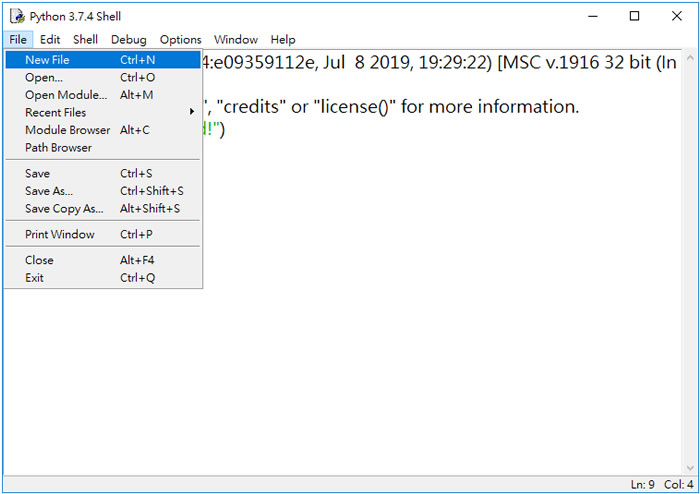Click the Col: 4 status indicator
Viewport: 700px width, 494px height.
coord(679,485)
